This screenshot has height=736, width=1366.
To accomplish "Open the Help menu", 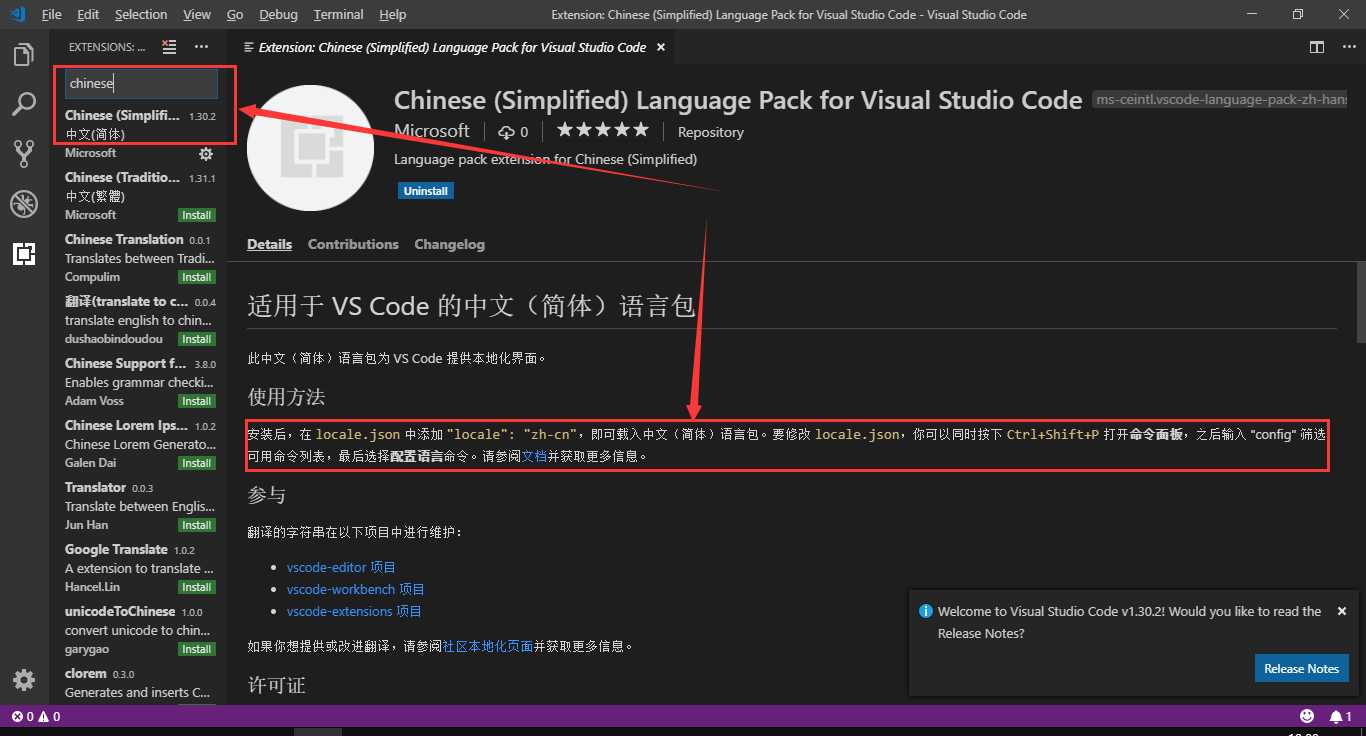I will click(393, 14).
